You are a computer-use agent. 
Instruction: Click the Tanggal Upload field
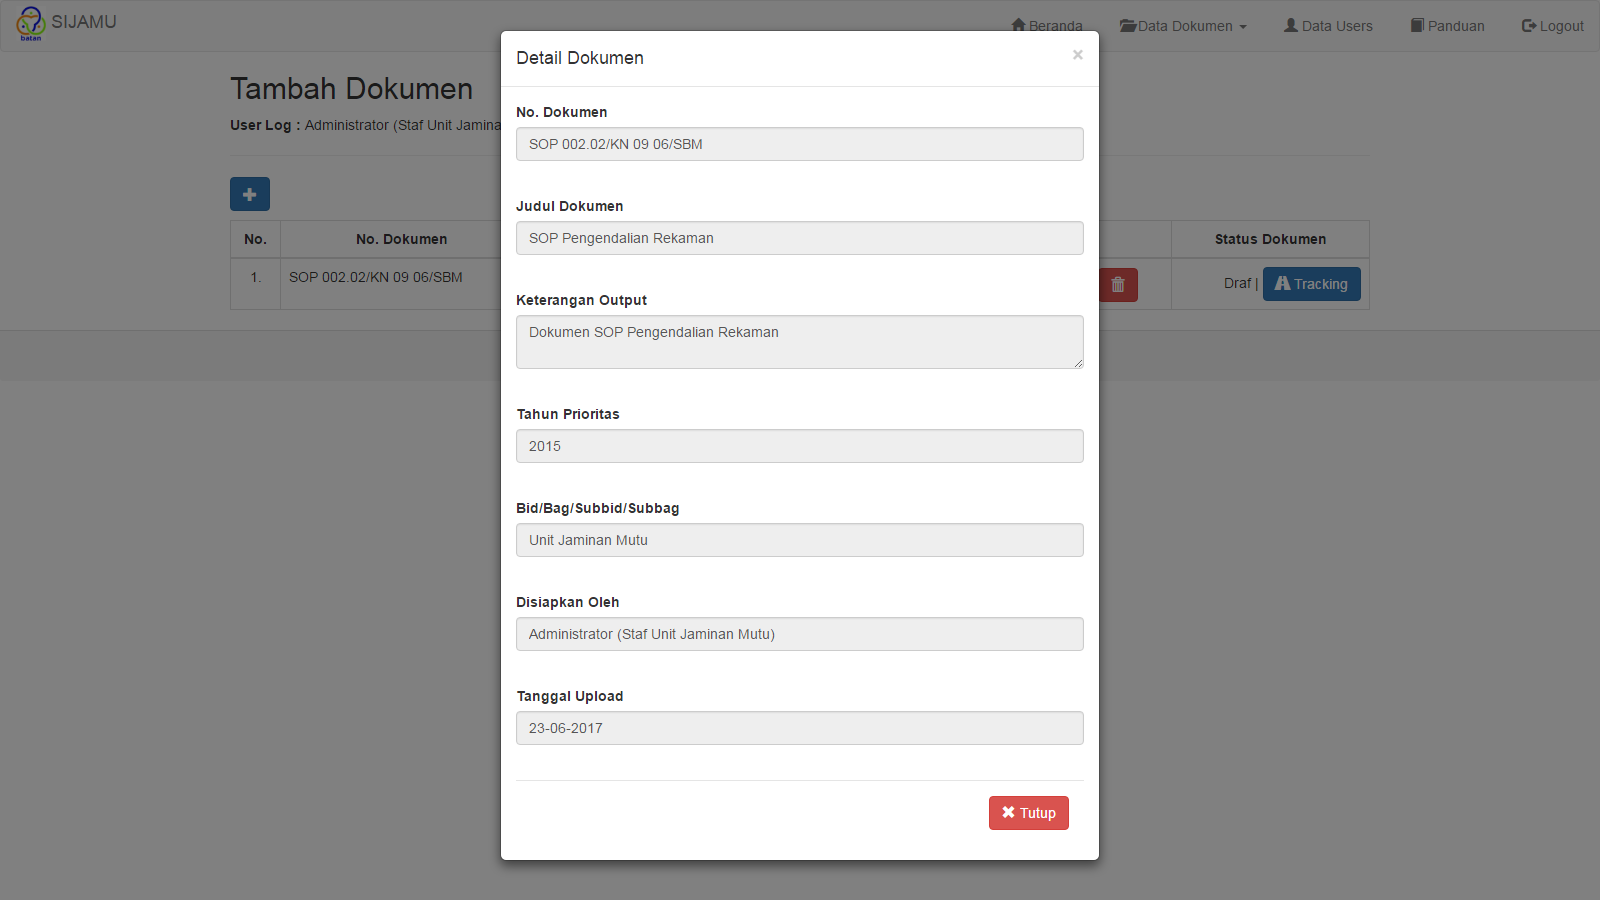click(x=800, y=728)
